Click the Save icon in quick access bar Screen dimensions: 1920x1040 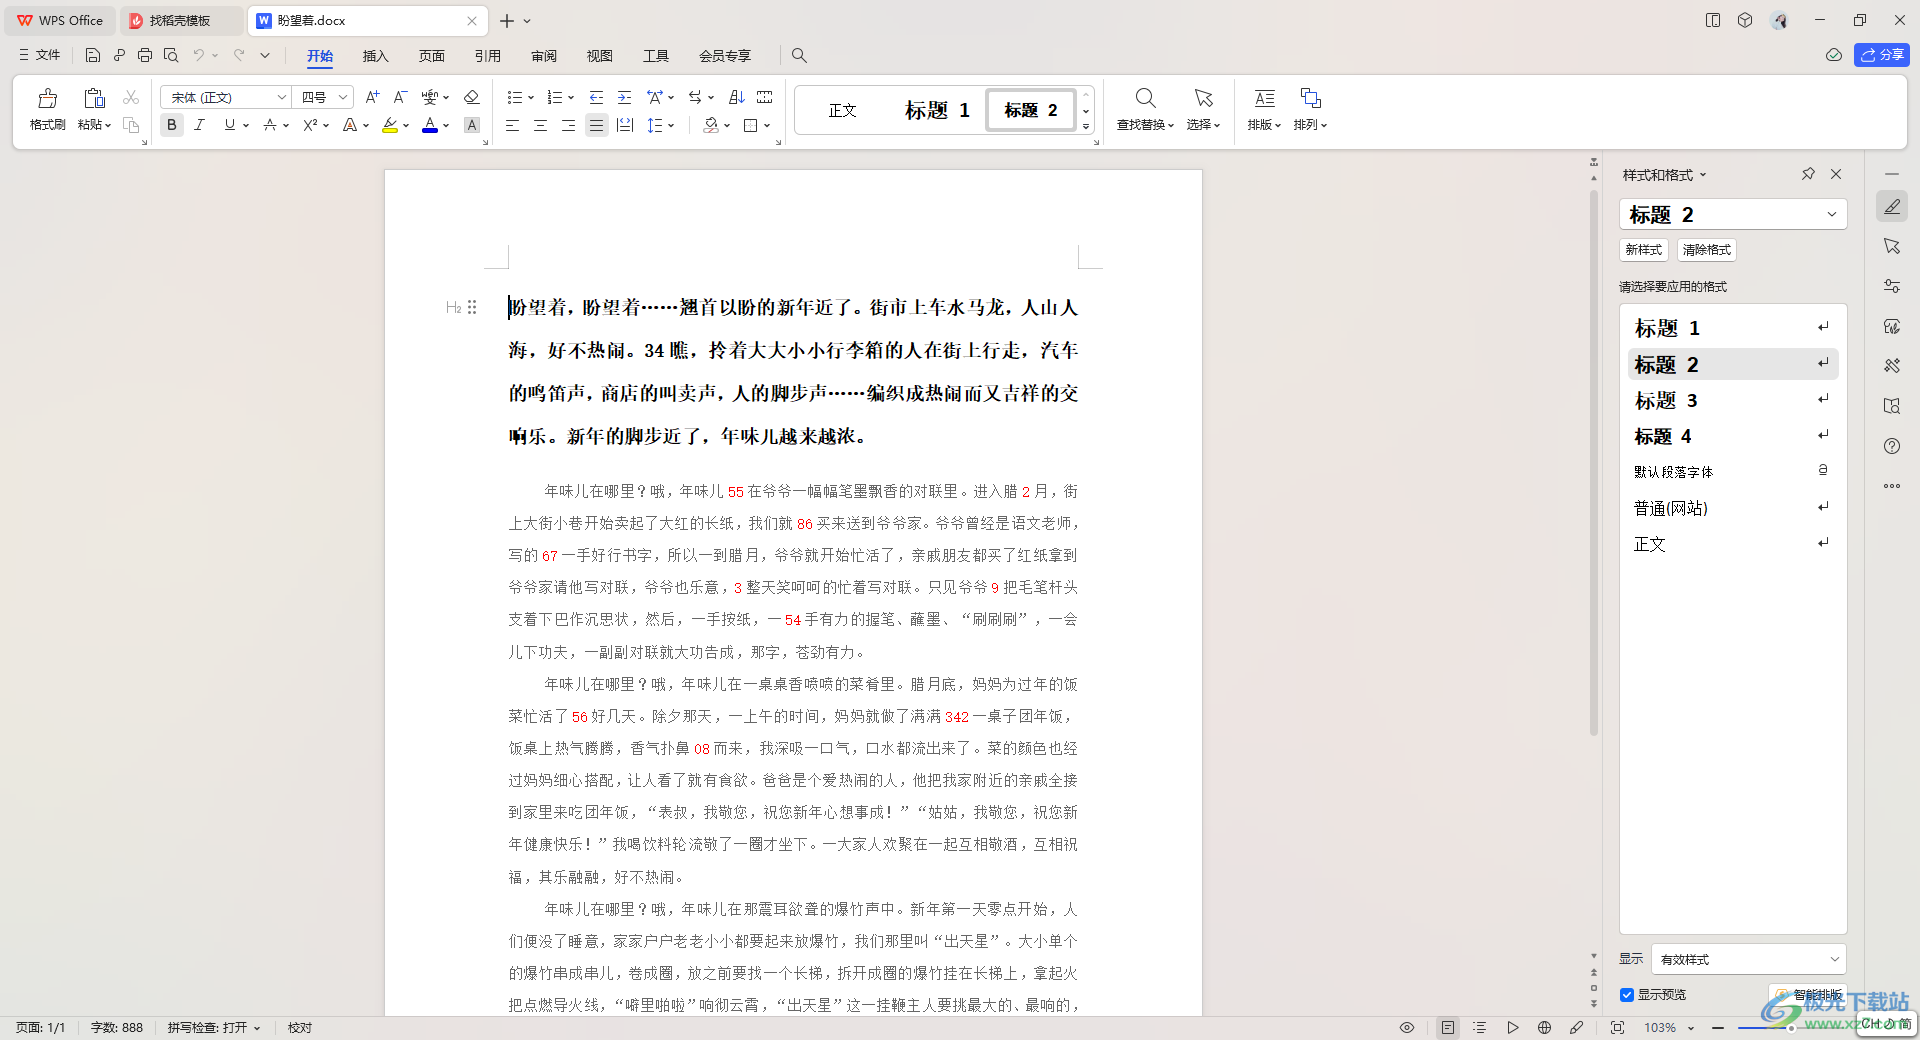[93, 55]
